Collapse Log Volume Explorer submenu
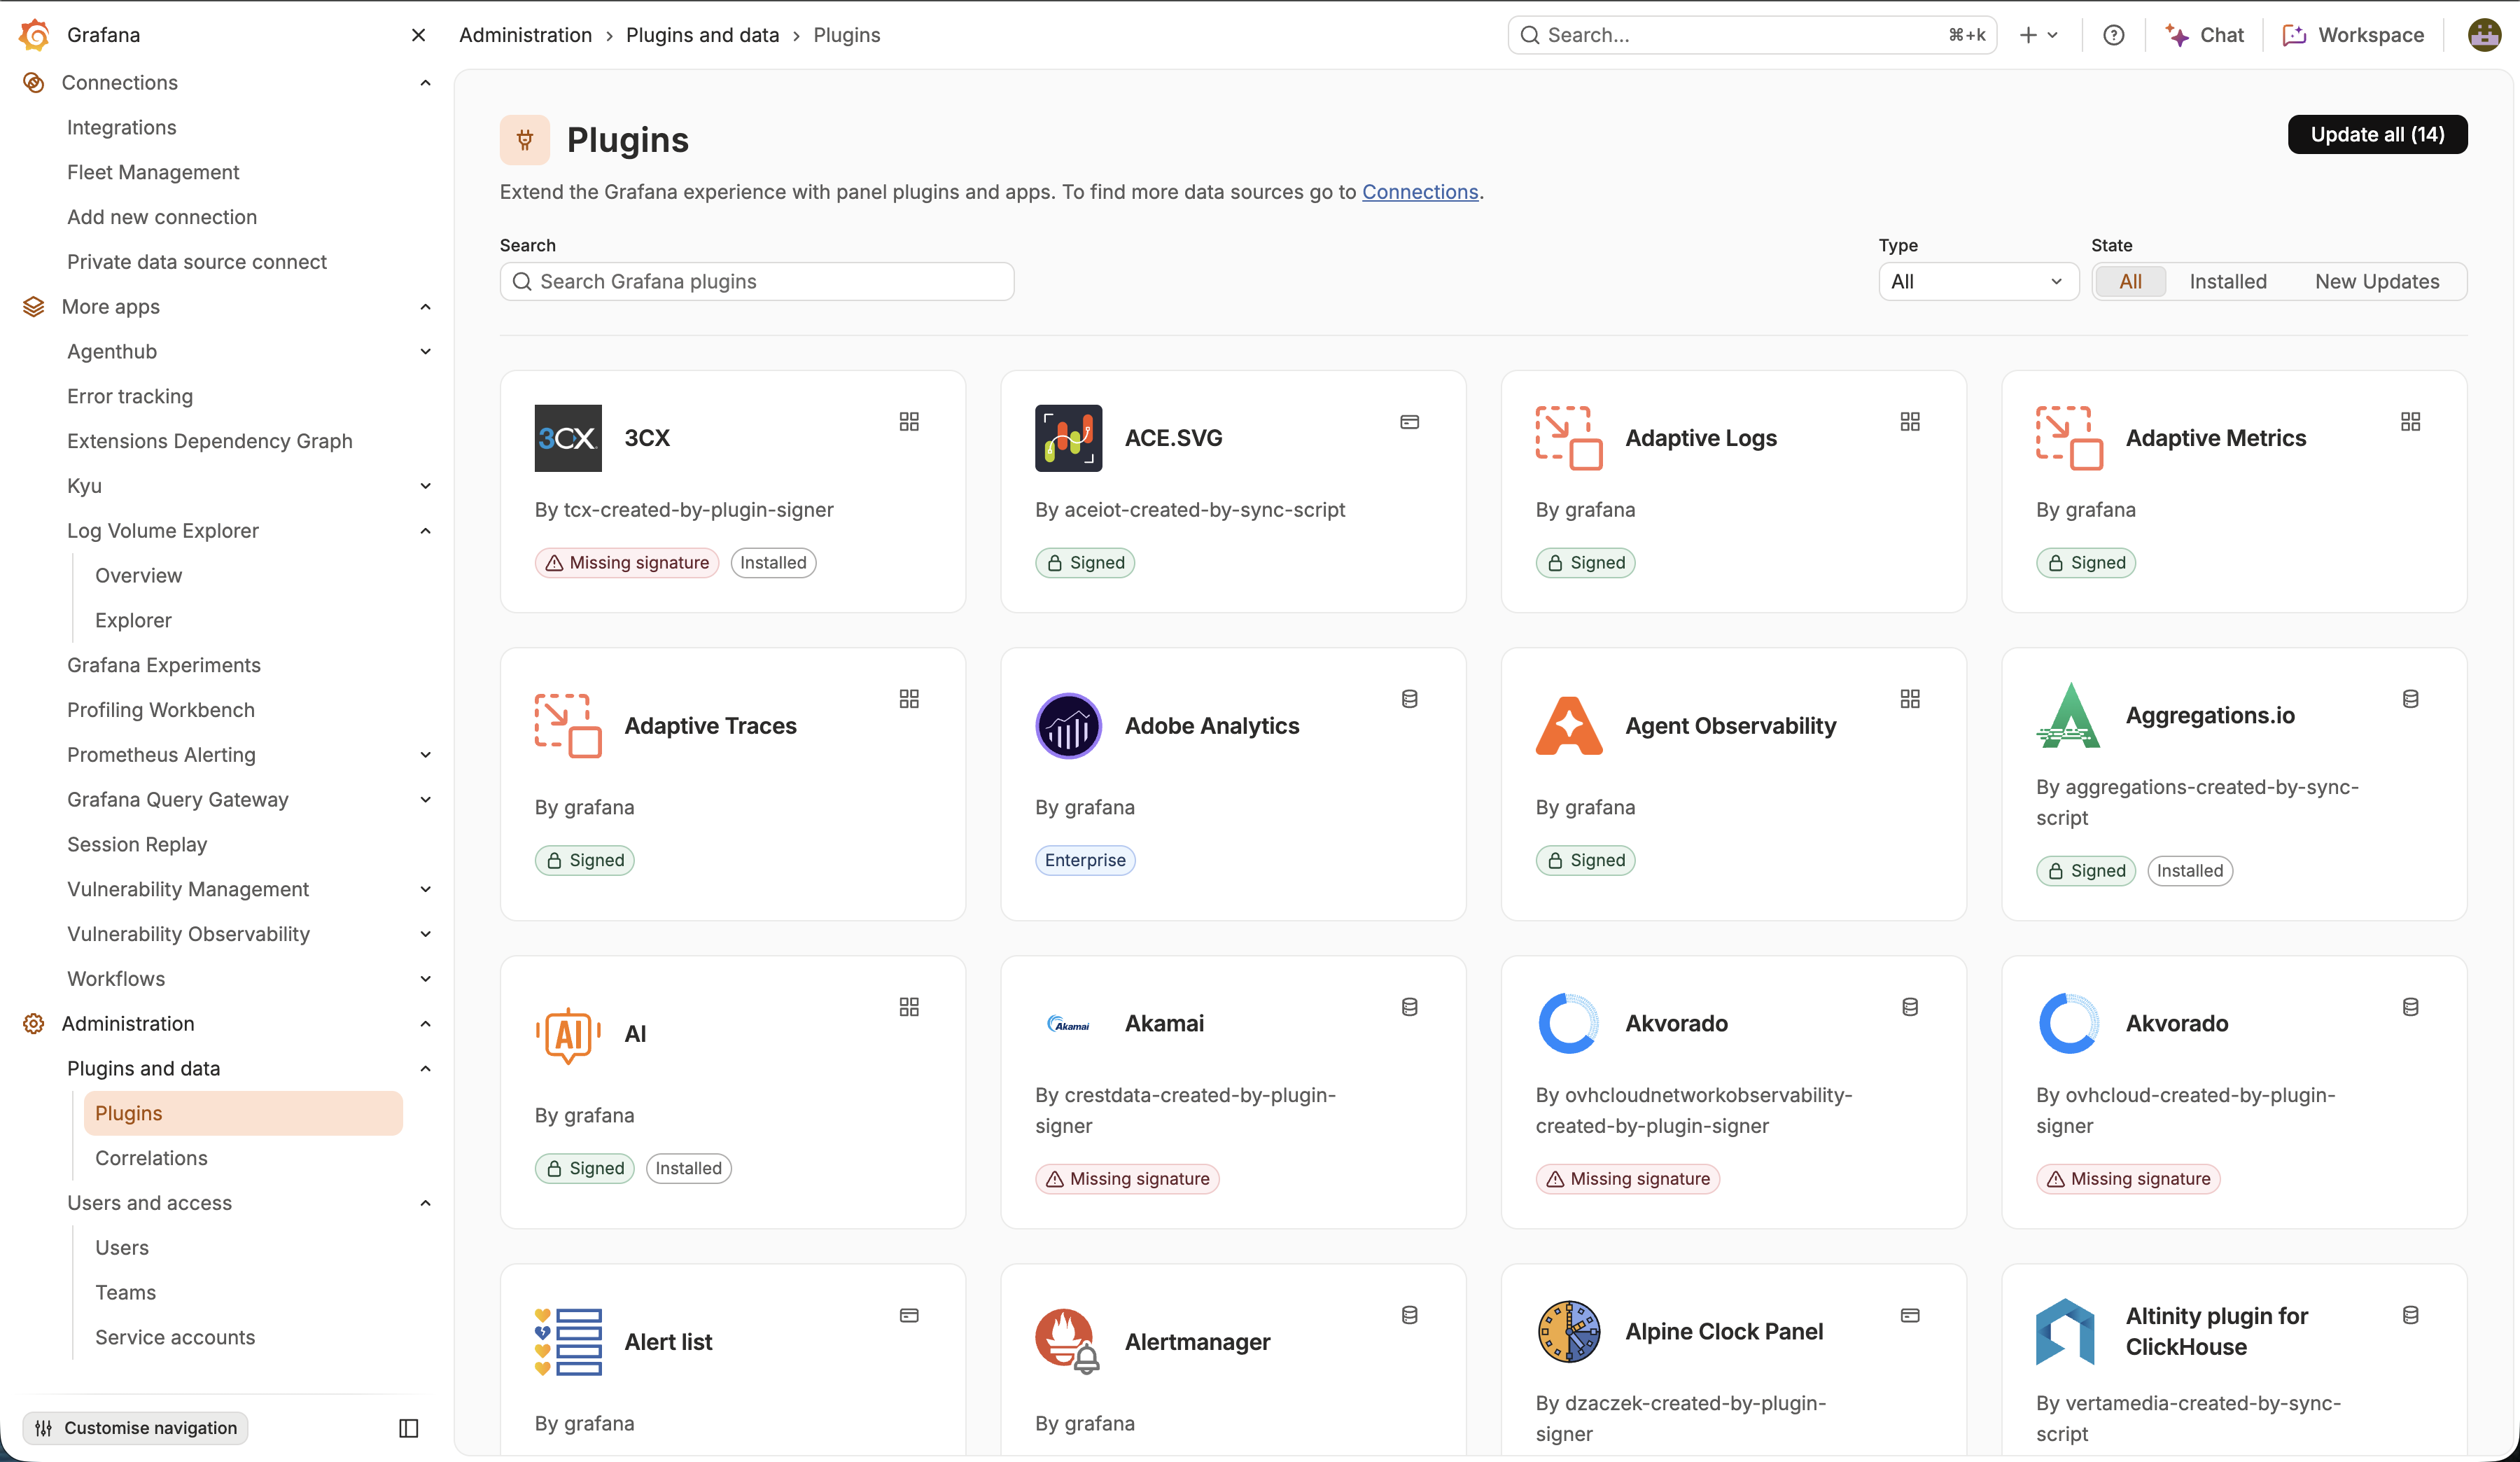This screenshot has height=1462, width=2520. [426, 531]
